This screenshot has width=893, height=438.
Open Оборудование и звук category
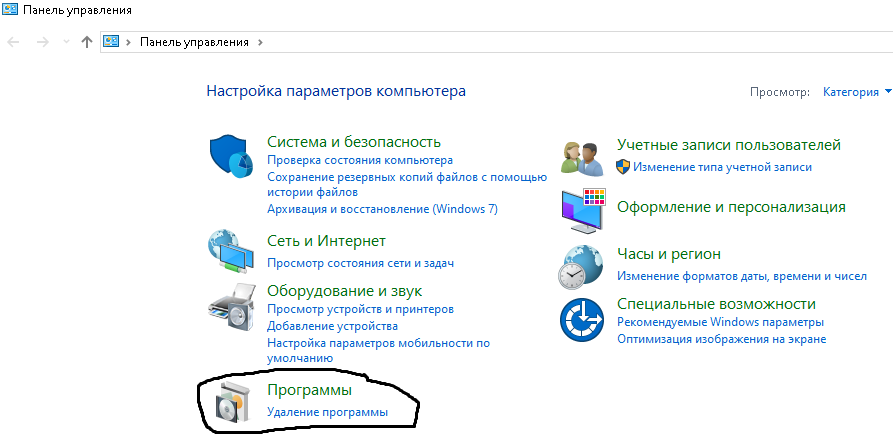tap(345, 291)
